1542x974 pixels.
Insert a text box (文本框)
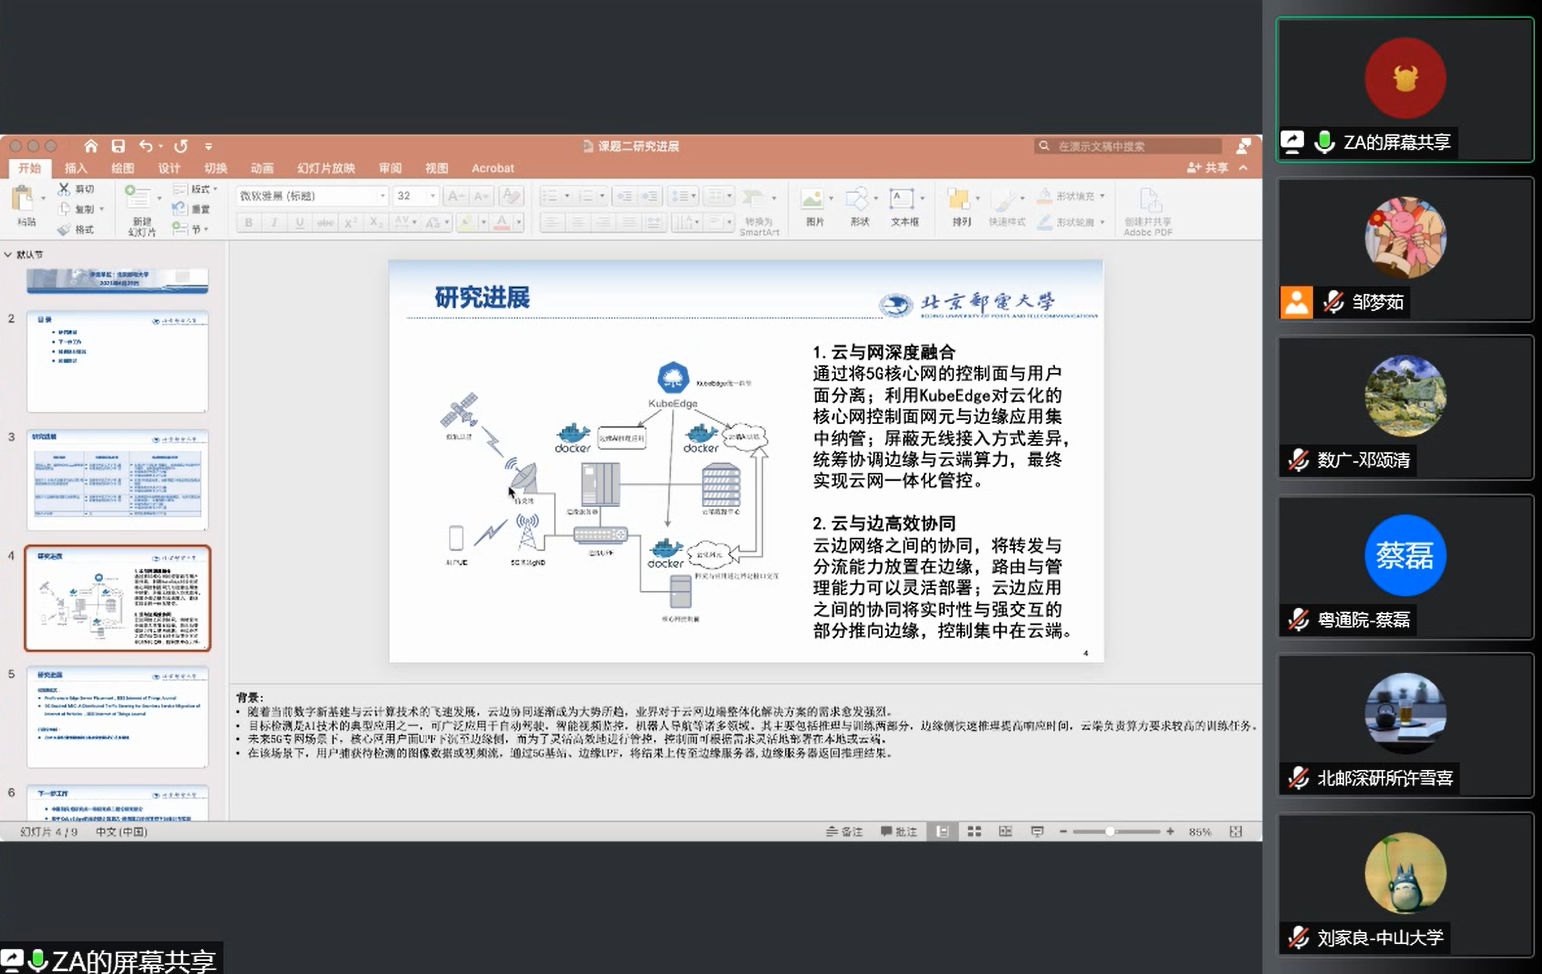pos(904,207)
